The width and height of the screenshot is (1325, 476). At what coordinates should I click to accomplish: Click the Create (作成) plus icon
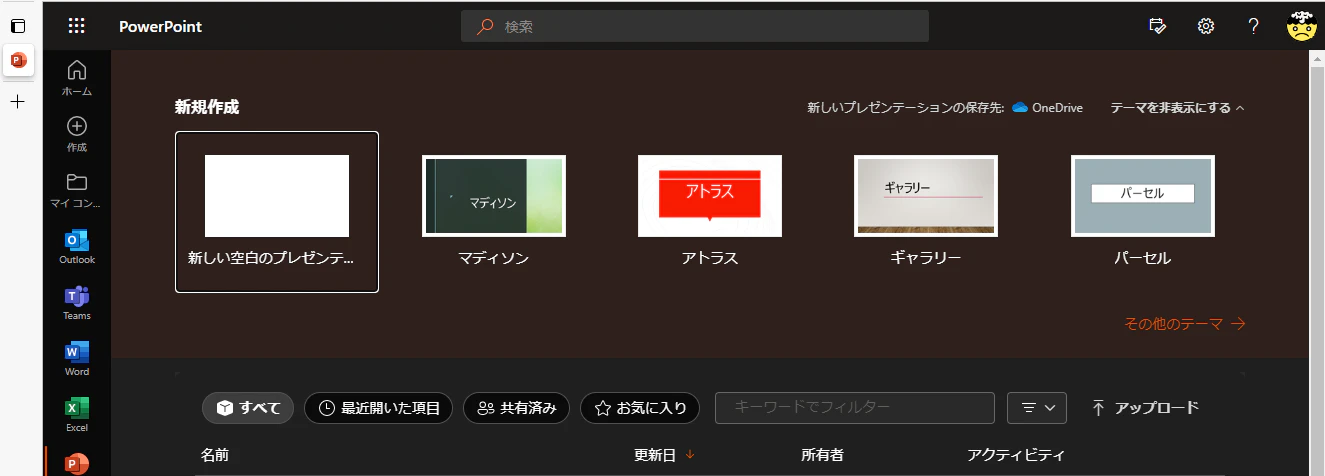[x=77, y=126]
